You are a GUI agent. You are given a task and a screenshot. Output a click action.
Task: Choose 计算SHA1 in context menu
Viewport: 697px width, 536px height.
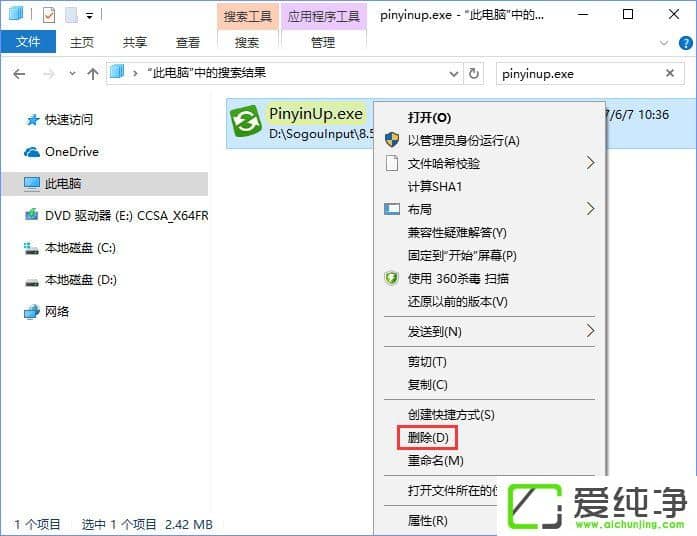click(435, 186)
